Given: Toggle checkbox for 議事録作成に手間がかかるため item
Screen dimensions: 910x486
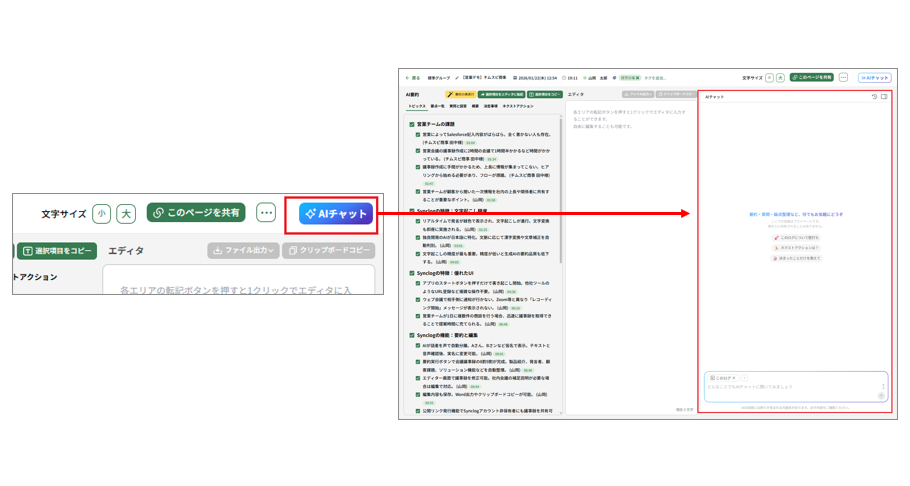Looking at the screenshot, I should (417, 167).
